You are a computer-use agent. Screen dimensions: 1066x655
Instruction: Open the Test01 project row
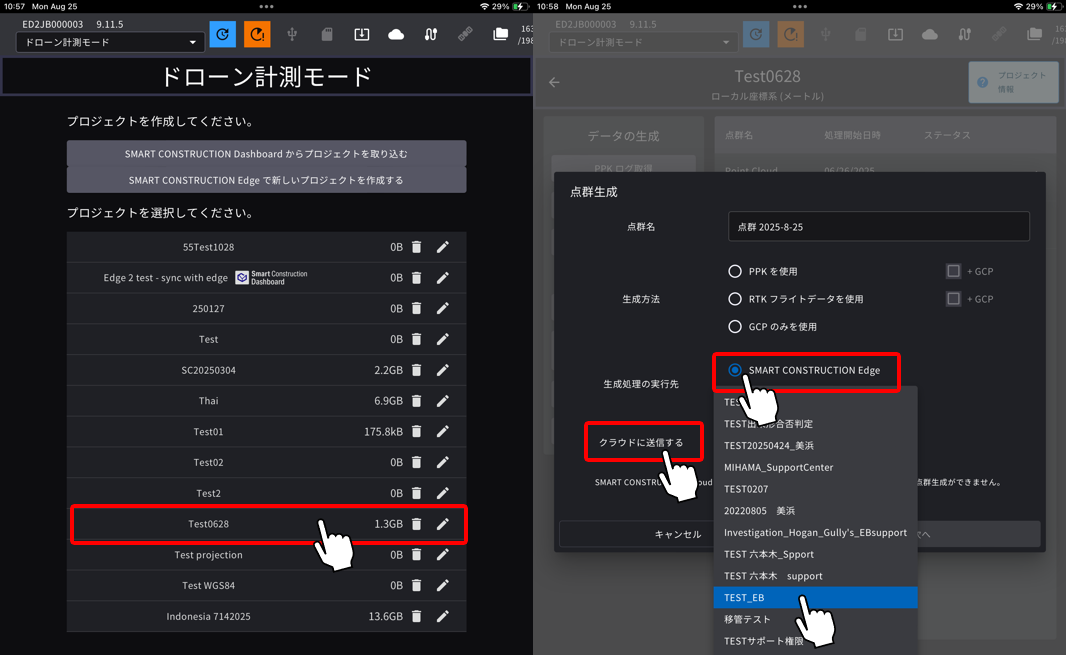266,431
